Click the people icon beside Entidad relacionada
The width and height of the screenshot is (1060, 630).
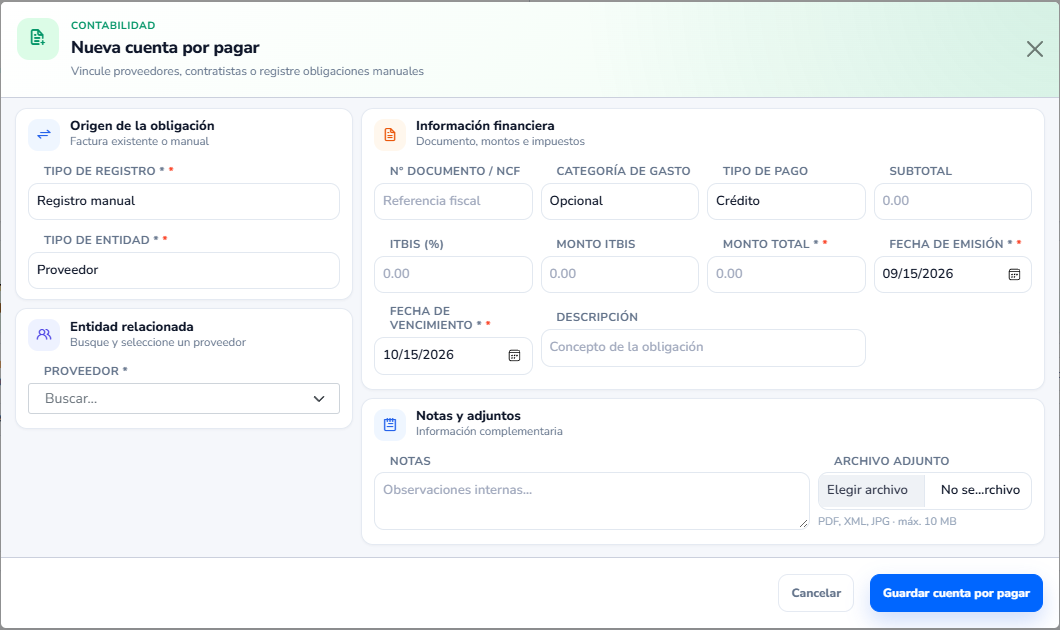tap(44, 335)
